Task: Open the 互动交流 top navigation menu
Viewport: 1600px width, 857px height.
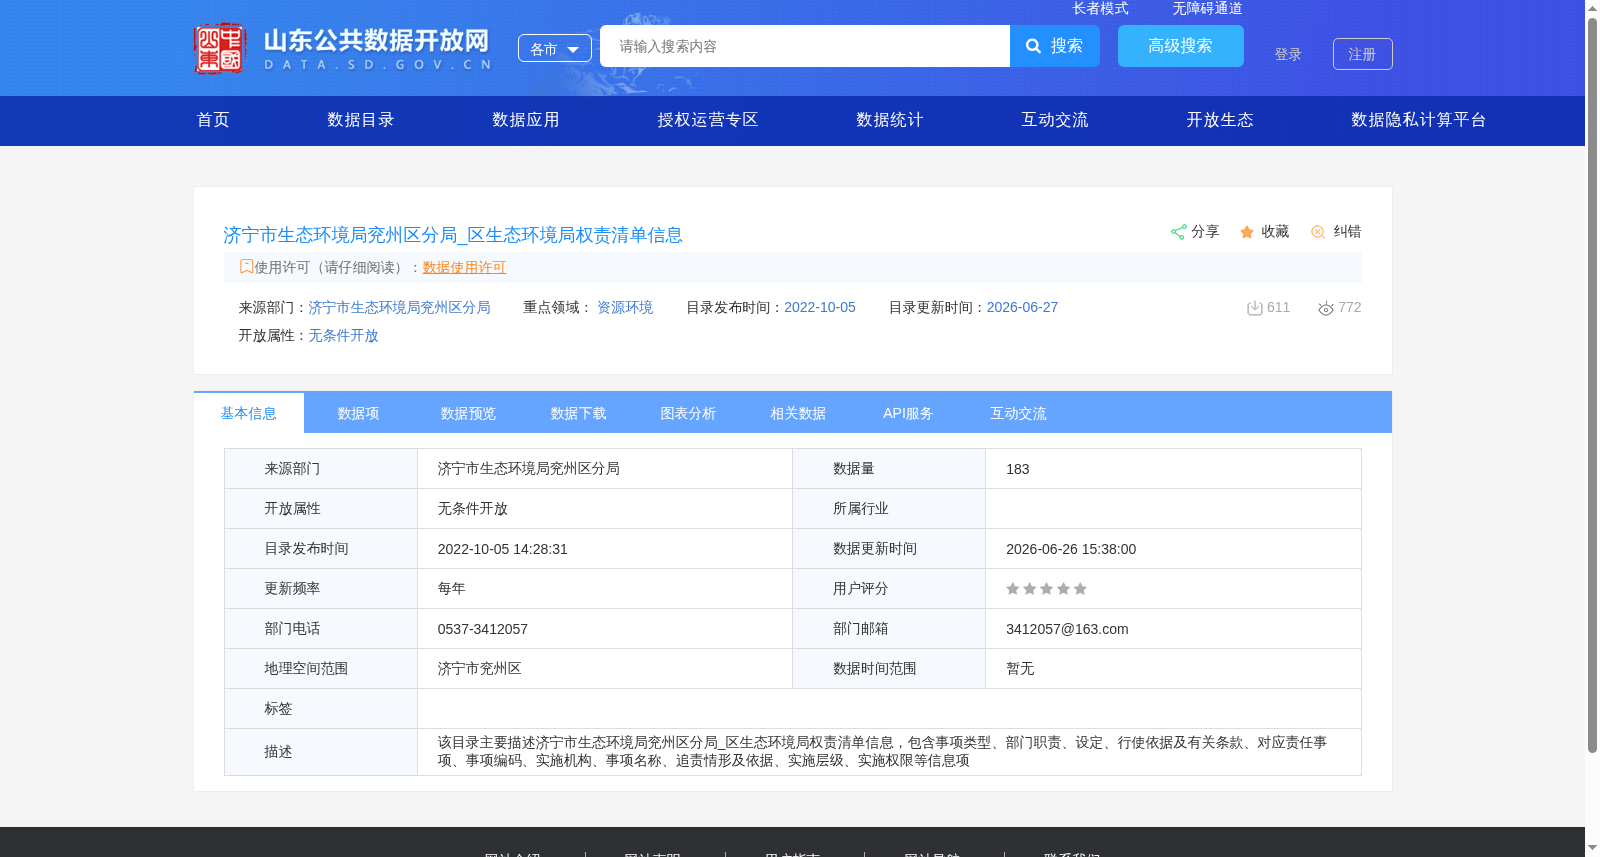Action: click(x=1055, y=120)
